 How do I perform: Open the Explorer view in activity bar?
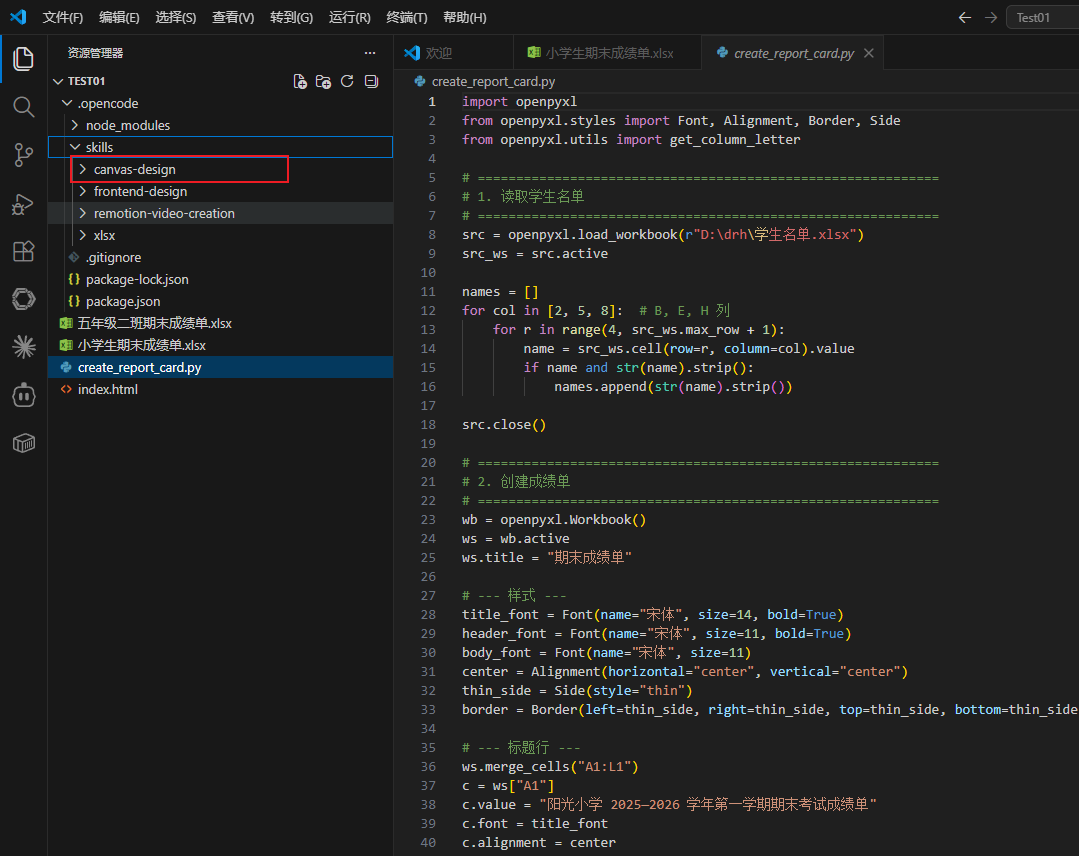(x=23, y=58)
